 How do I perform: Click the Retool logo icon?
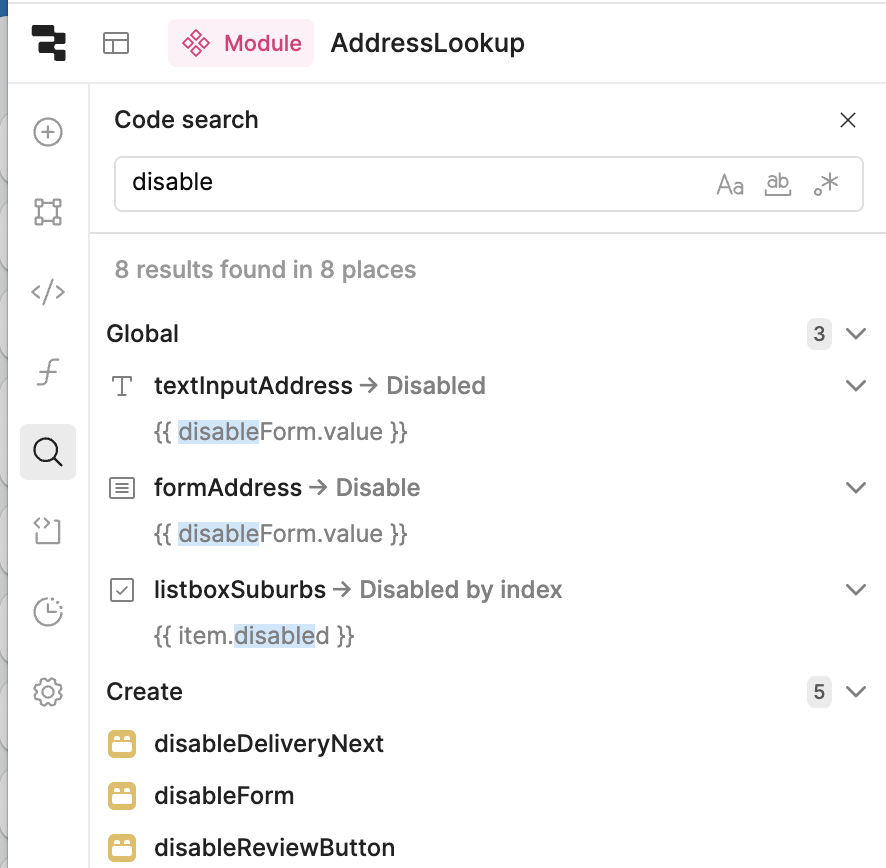[48, 43]
